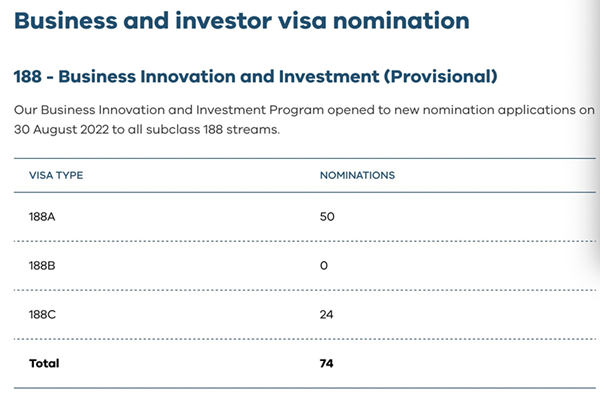The image size is (600, 396).
Task: Click the introductory paragraph about program opening
Action: pyautogui.click(x=304, y=120)
